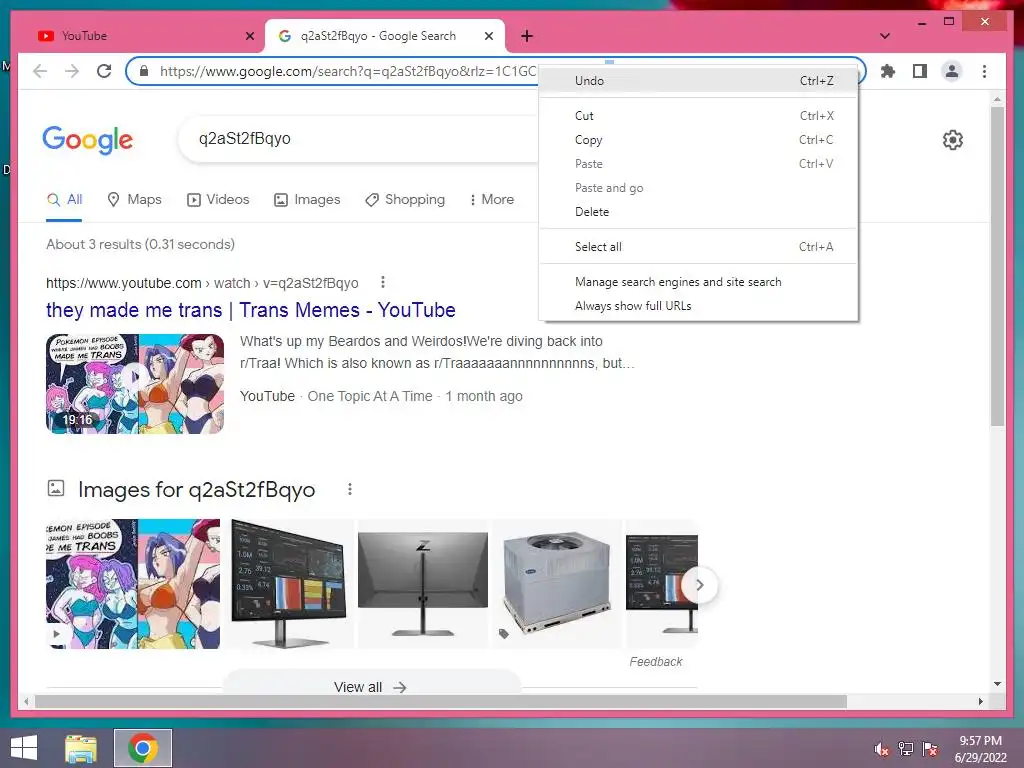The width and height of the screenshot is (1024, 768).
Task: Toggle the side panel icon
Action: pos(920,71)
